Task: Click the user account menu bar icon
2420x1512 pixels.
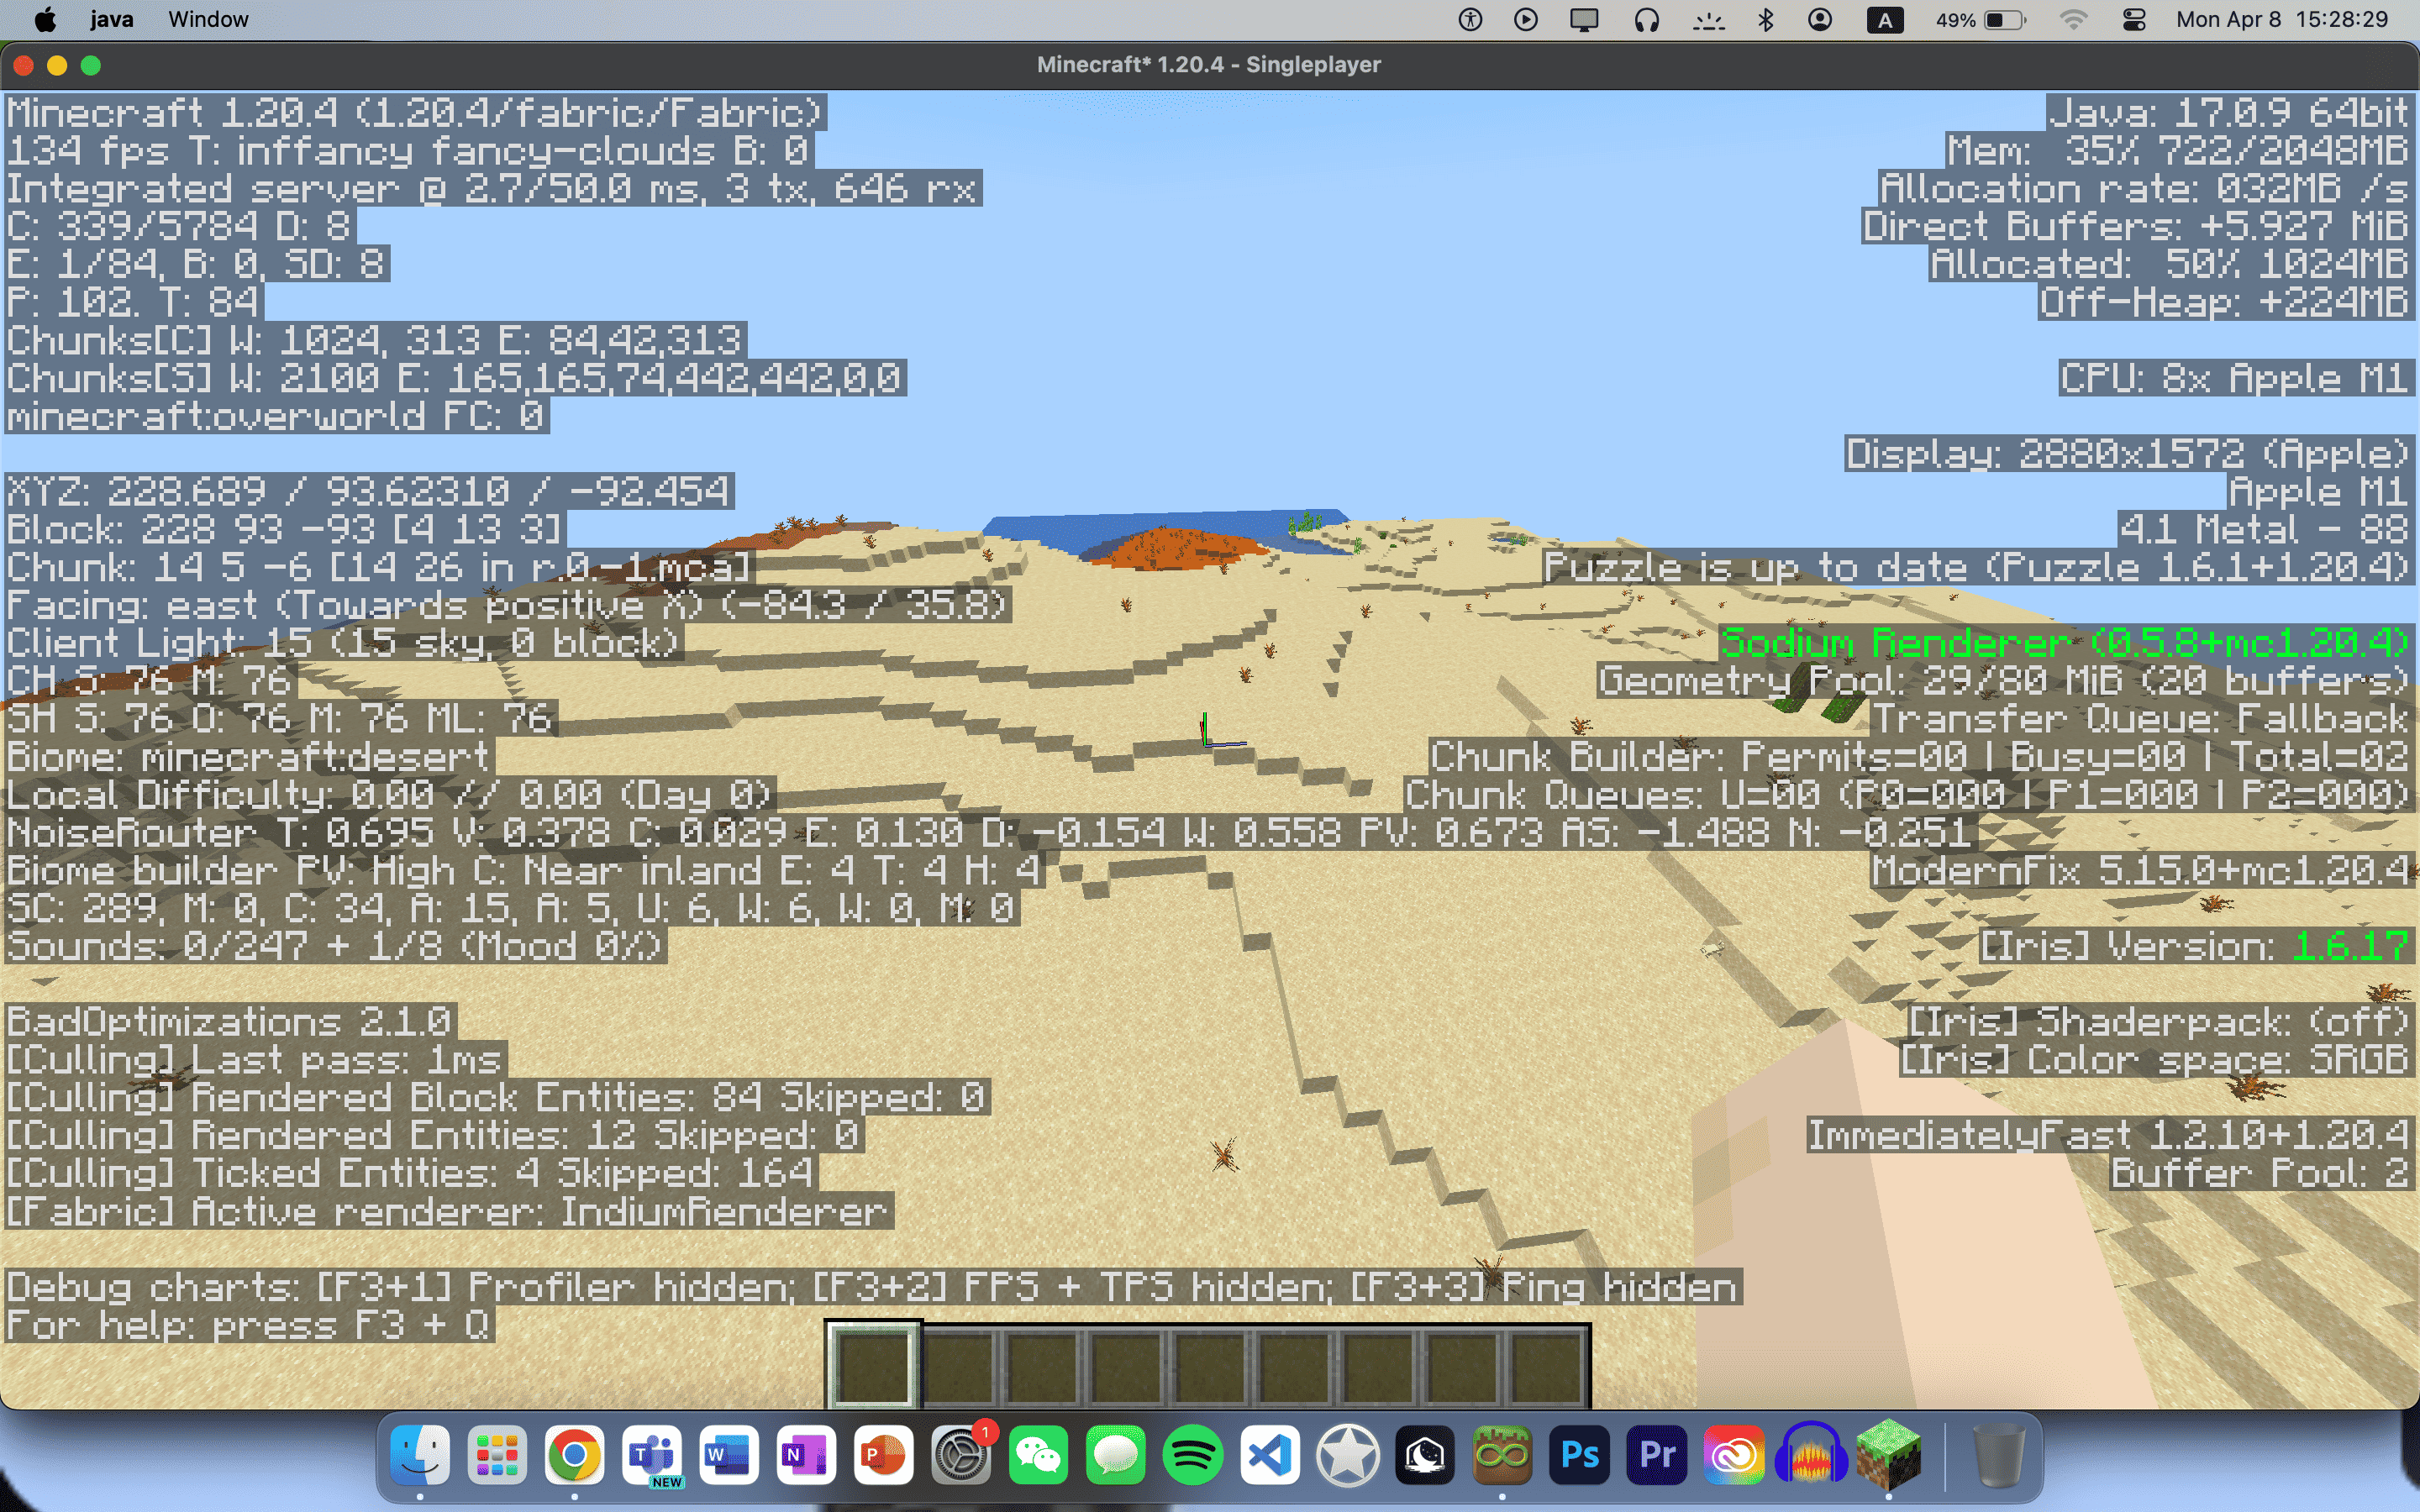Action: pos(1820,20)
